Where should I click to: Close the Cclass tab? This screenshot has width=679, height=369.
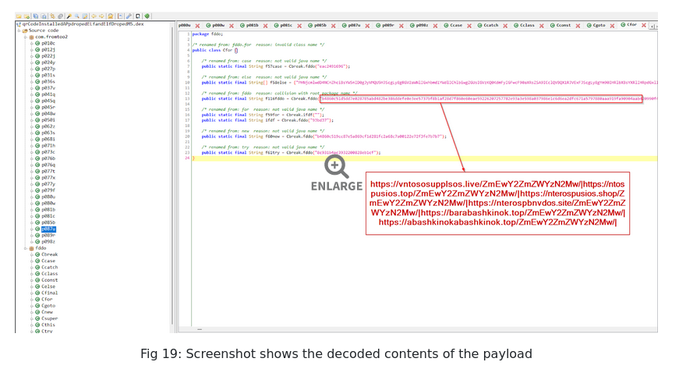(x=541, y=26)
